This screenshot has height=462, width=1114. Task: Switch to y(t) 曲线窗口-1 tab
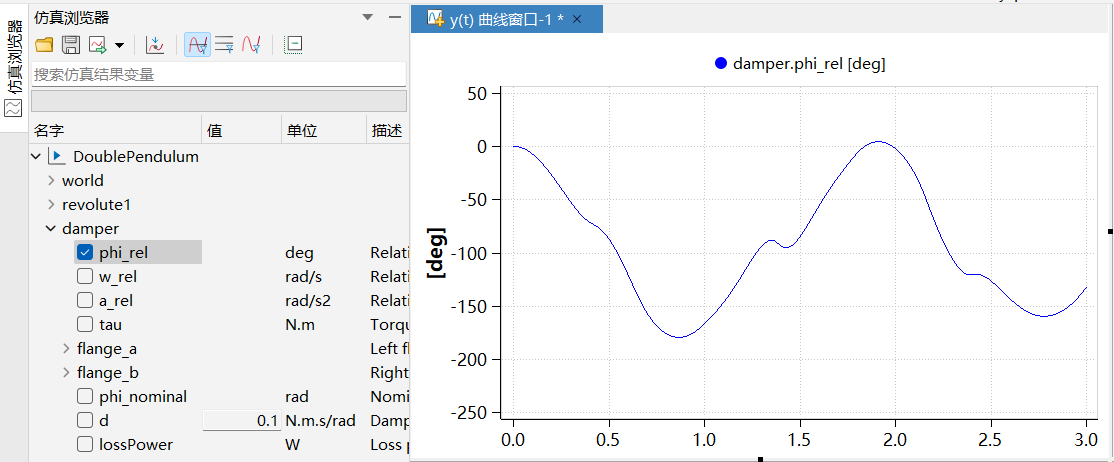tap(506, 19)
